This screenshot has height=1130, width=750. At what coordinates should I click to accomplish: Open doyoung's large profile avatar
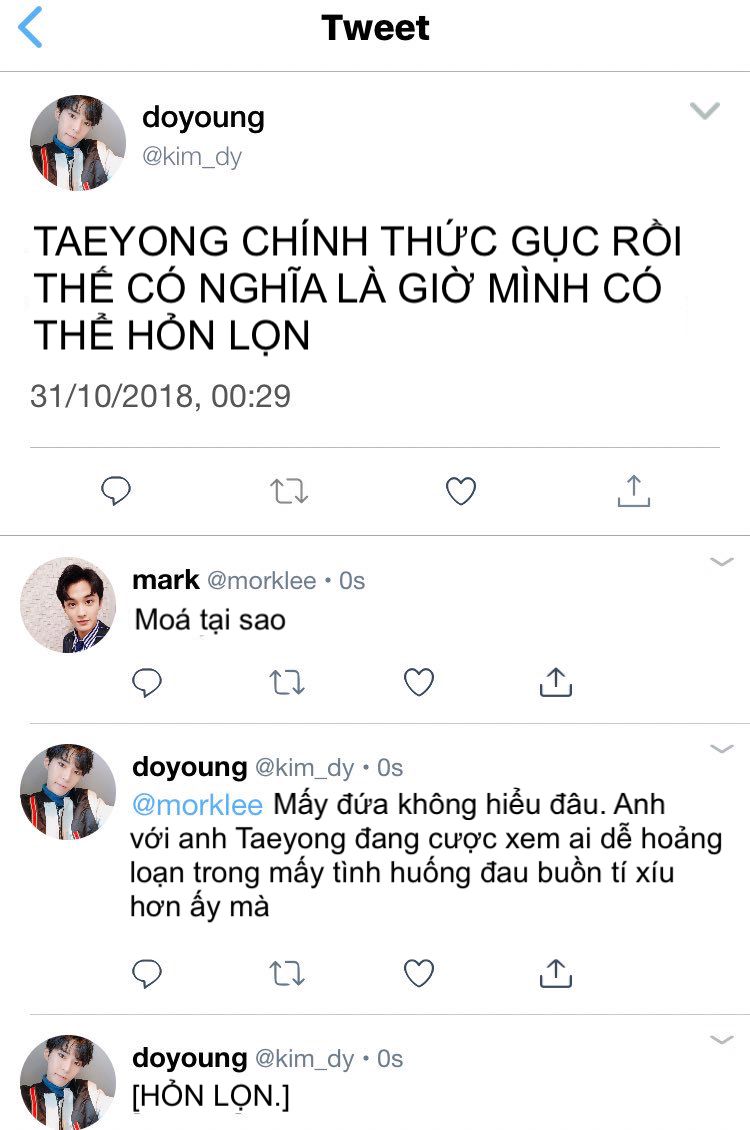click(x=78, y=143)
